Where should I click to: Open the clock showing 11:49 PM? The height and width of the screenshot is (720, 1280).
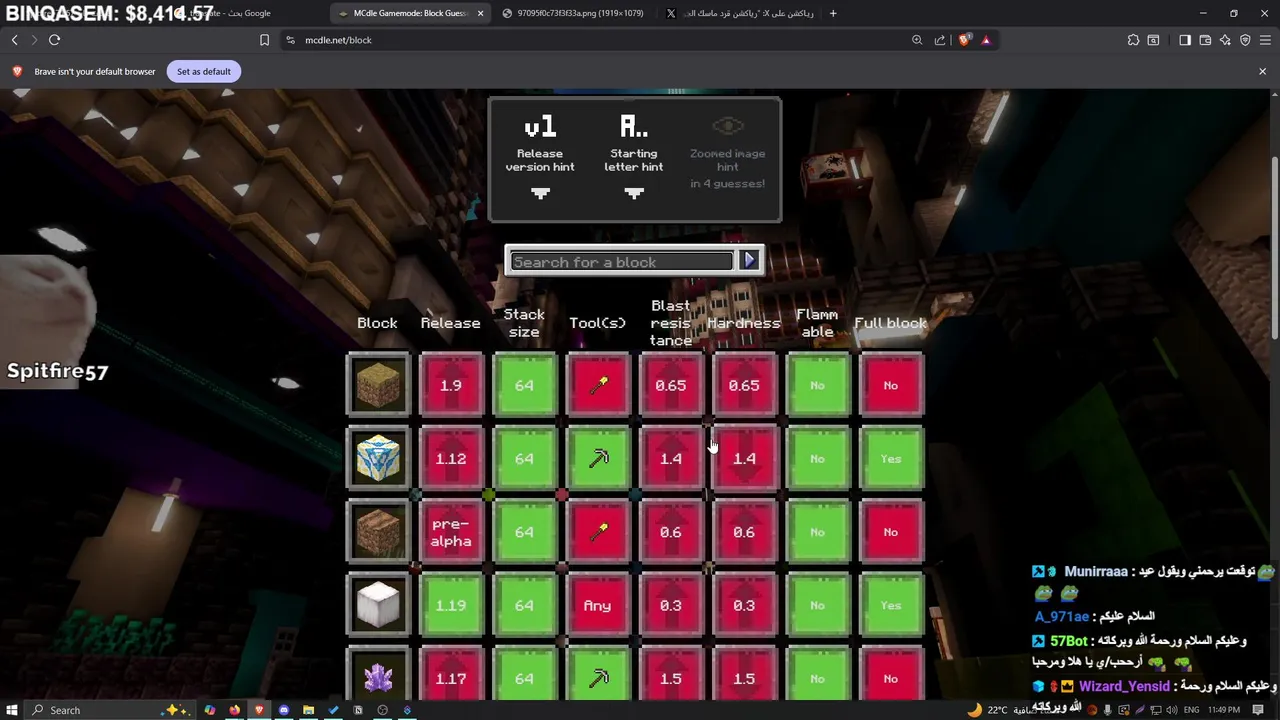(x=1224, y=710)
